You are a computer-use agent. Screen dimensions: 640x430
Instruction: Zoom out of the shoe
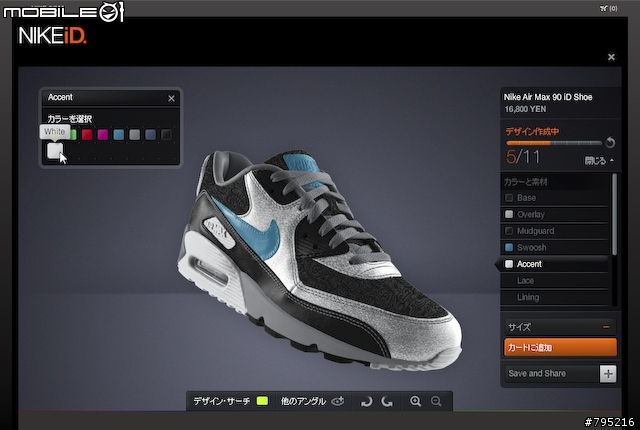point(436,401)
